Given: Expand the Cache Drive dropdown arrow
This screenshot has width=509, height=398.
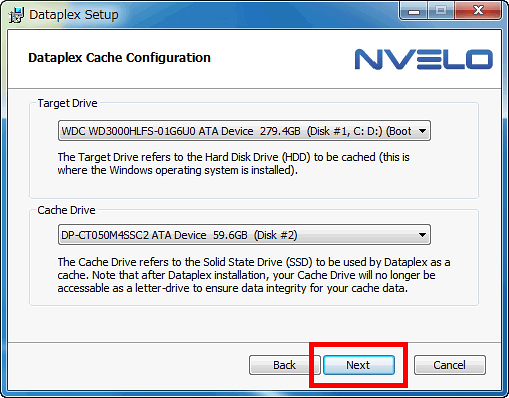Looking at the screenshot, I should click(x=422, y=235).
